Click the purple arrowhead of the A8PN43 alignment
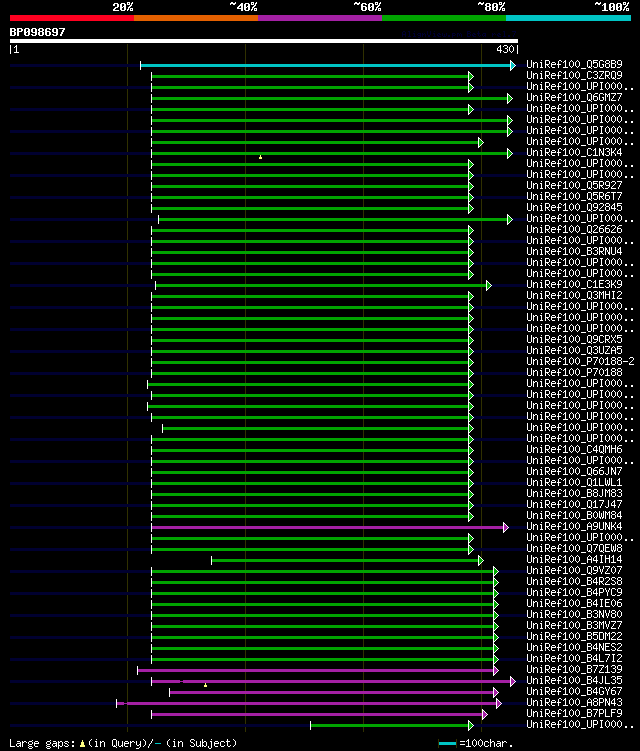 (499, 704)
